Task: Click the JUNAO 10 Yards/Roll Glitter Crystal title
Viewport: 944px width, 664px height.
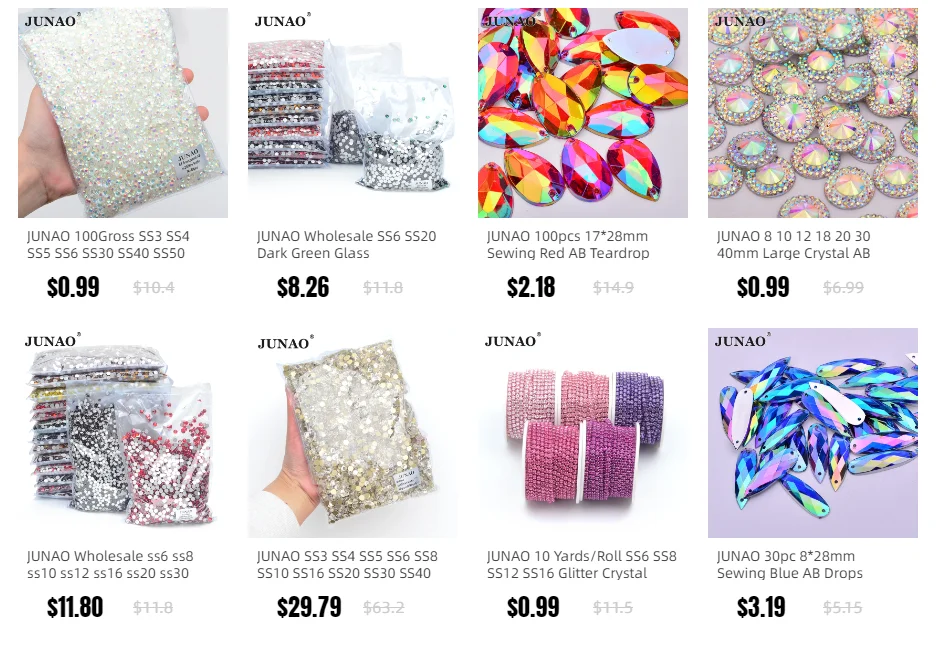Action: (582, 565)
